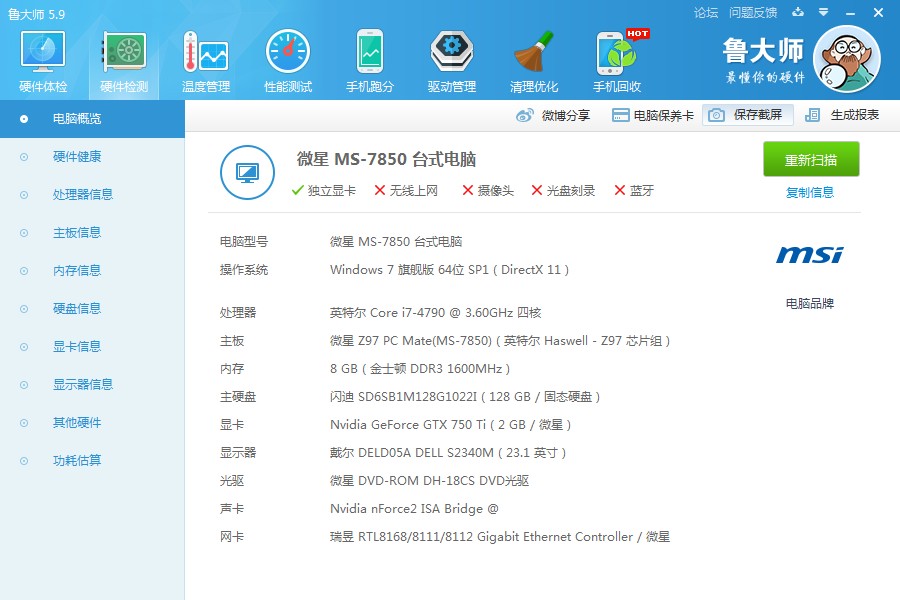This screenshot has width=900, height=600.
Task: Click the 独立显卡 feature indicator
Action: pyautogui.click(x=324, y=191)
